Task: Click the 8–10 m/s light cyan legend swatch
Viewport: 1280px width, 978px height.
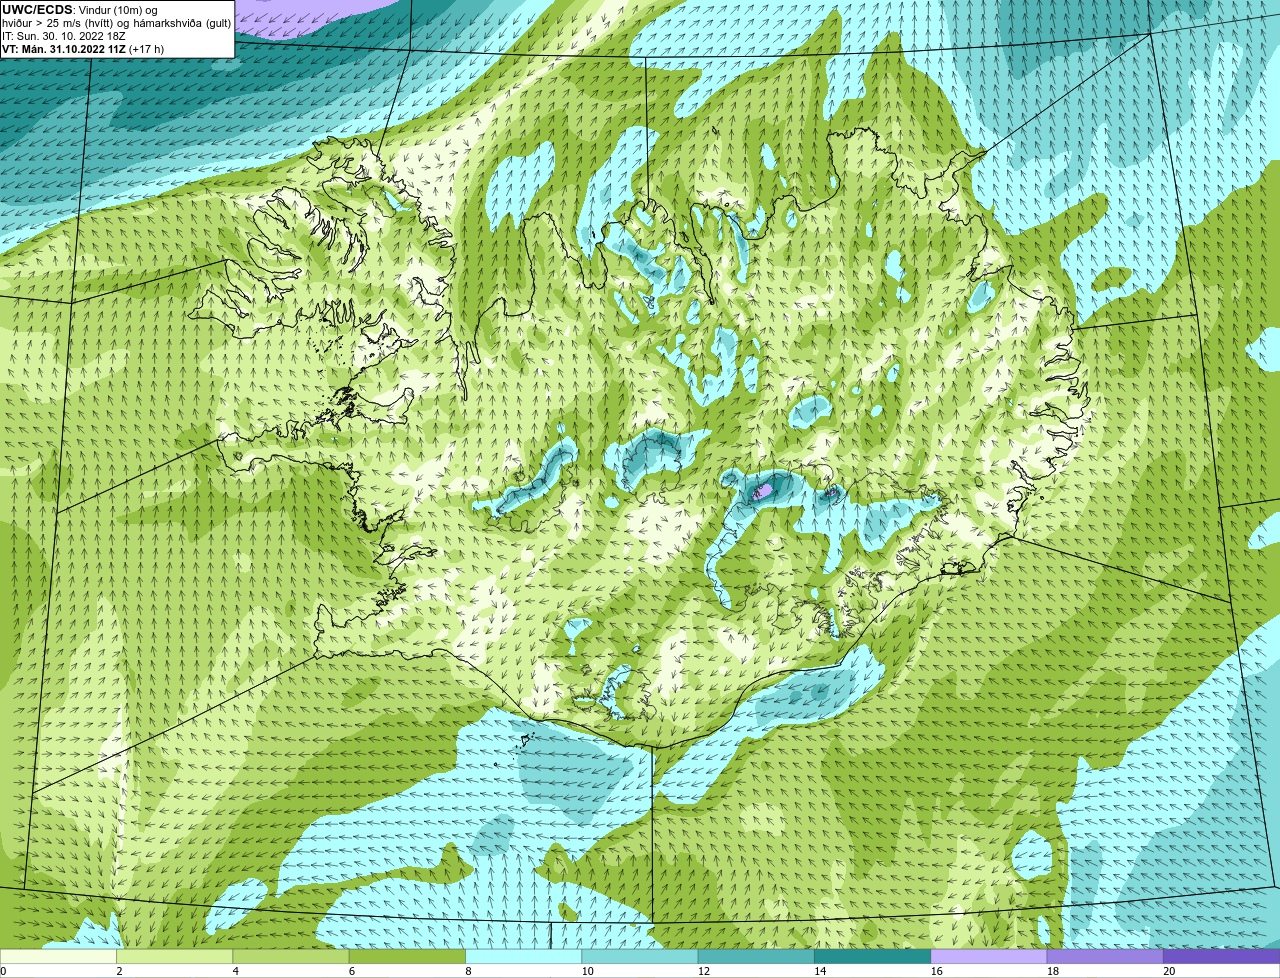Action: point(525,956)
